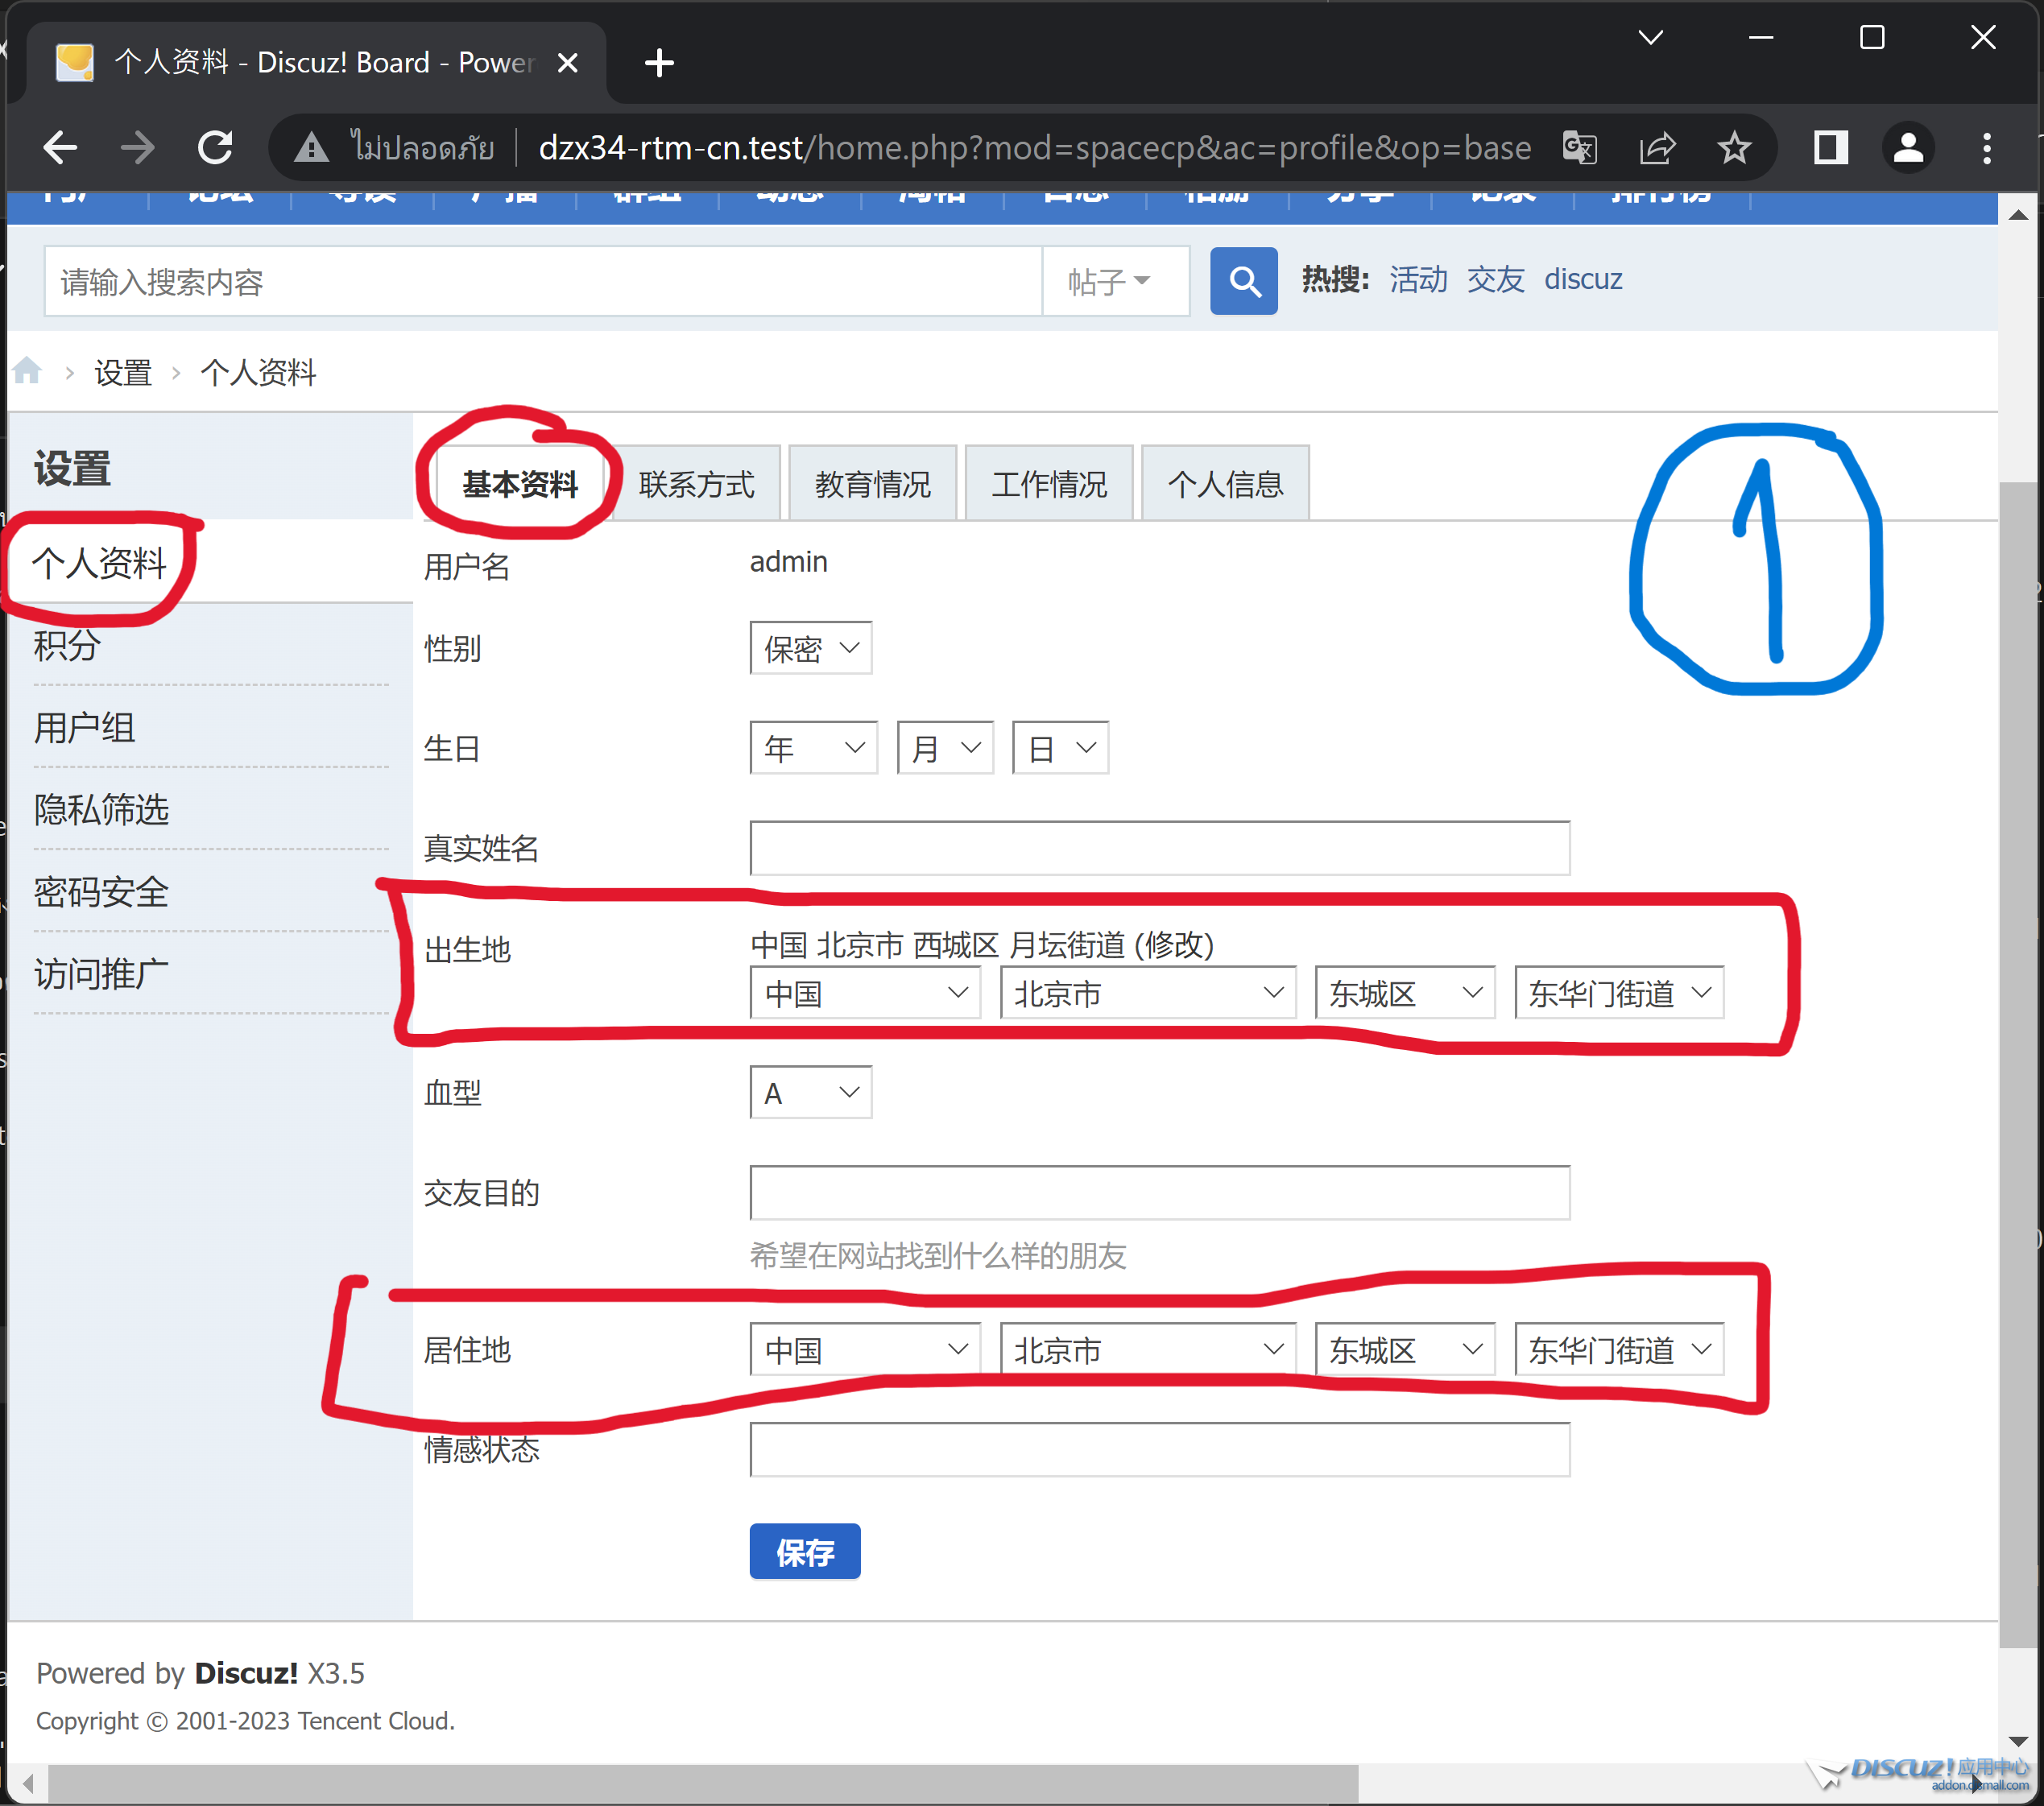This screenshot has height=1806, width=2044.
Task: Open the birthday 日 dropdown
Action: [x=1060, y=747]
